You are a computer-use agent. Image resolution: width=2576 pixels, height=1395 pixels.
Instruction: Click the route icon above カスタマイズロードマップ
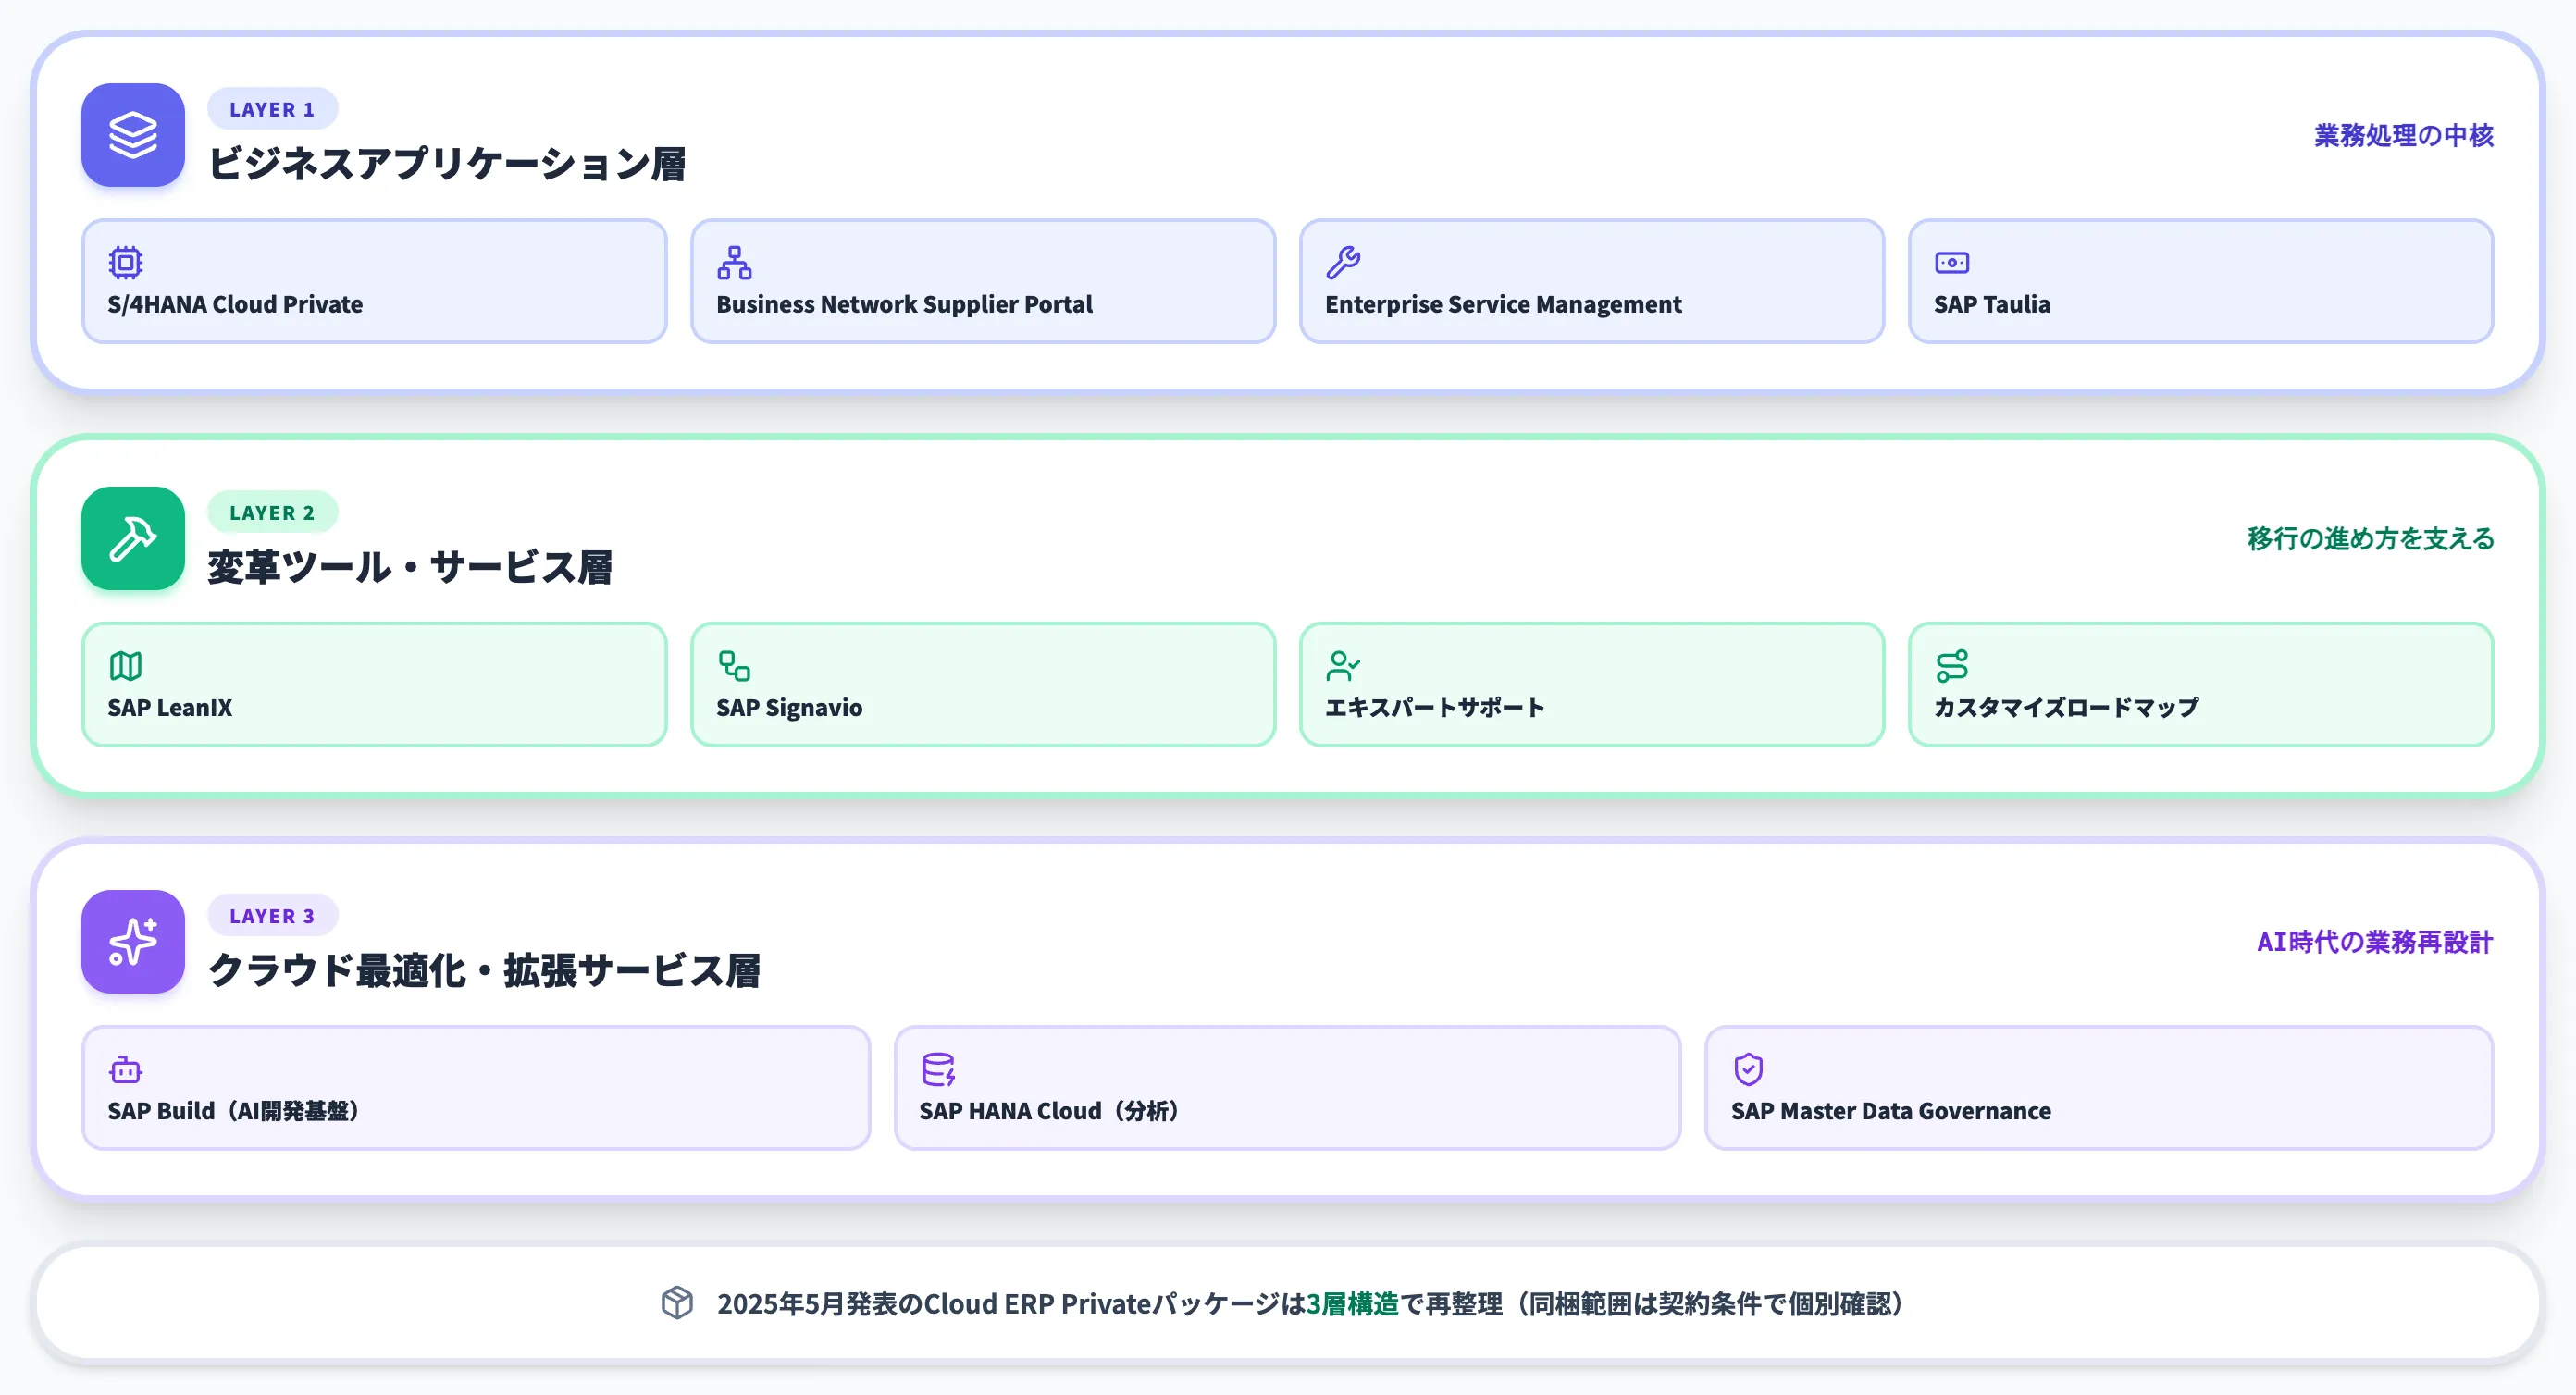[1952, 665]
